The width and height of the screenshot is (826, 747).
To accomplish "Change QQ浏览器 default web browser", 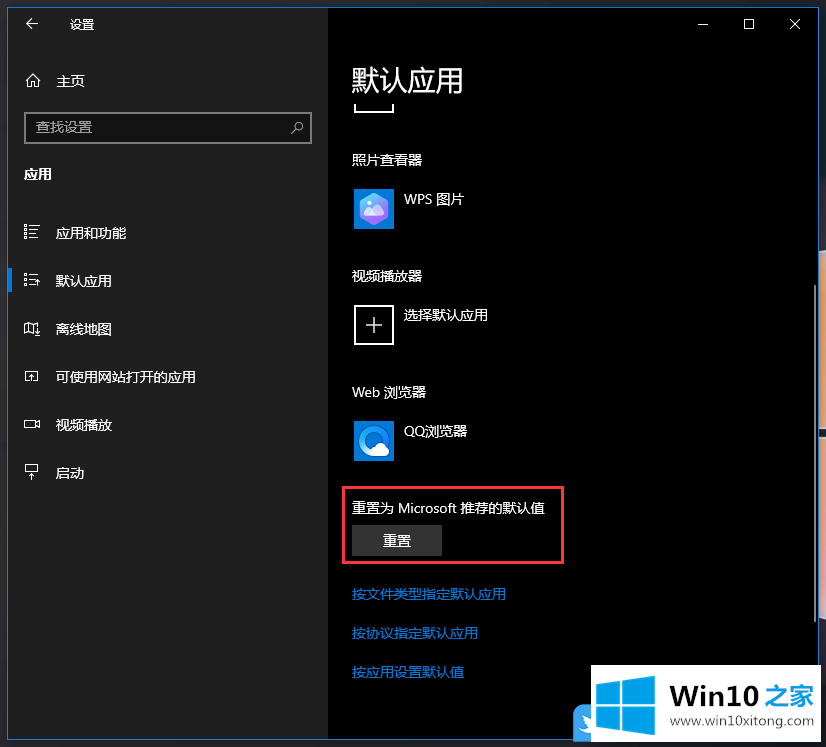I will [x=435, y=431].
